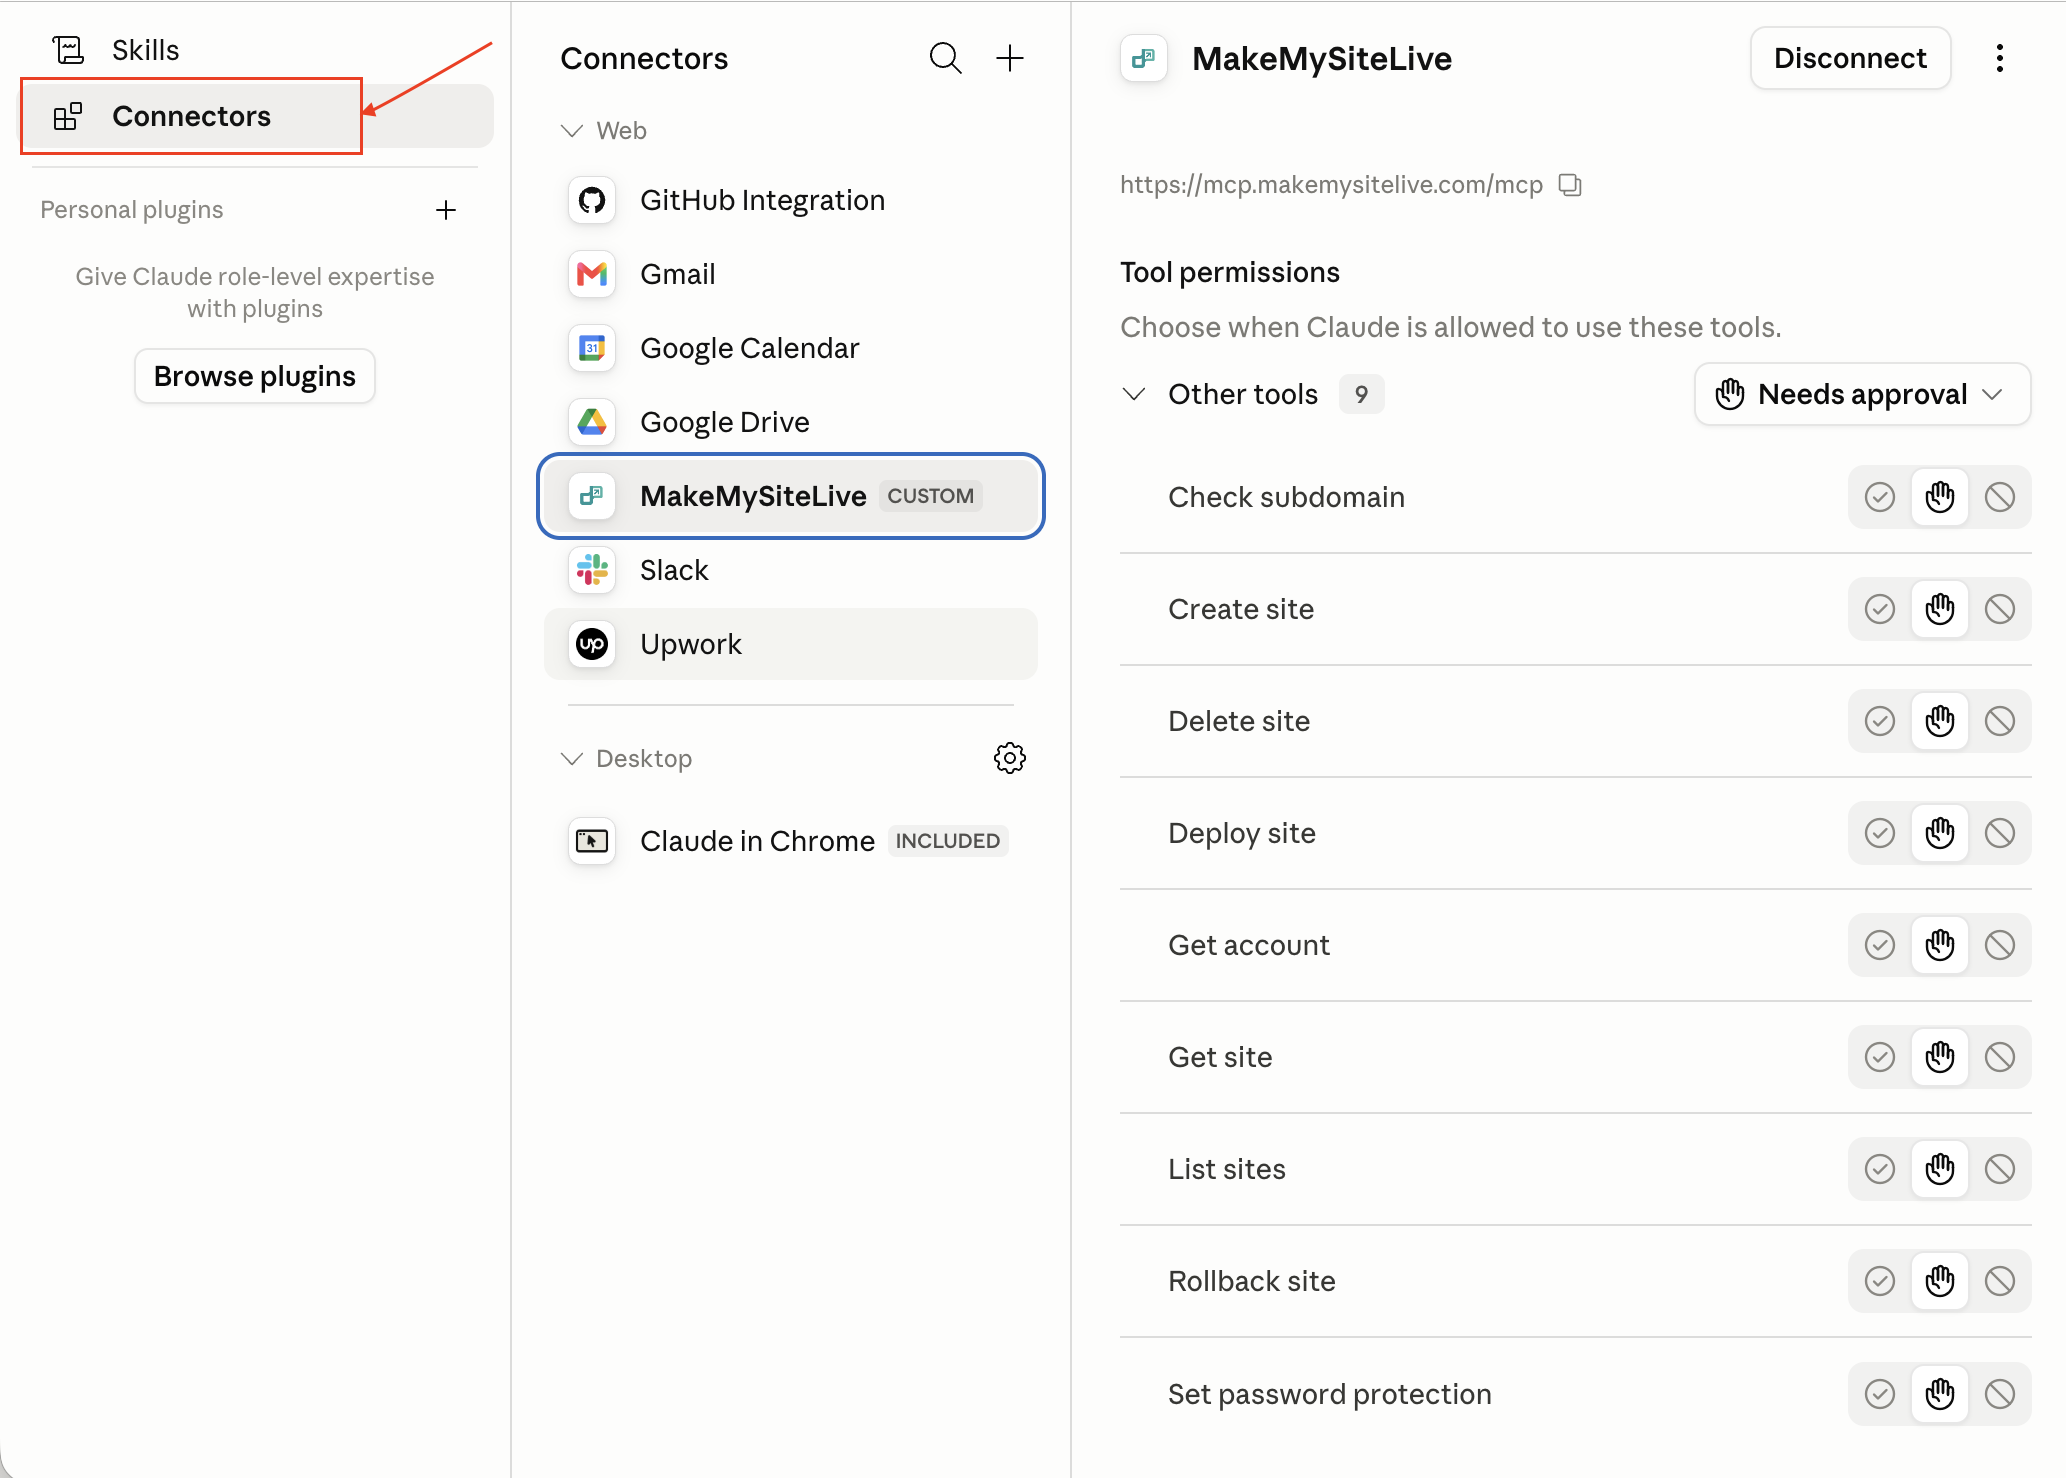The image size is (2066, 1478).
Task: Click the Connectors grid icon in sidebar
Action: pyautogui.click(x=68, y=116)
